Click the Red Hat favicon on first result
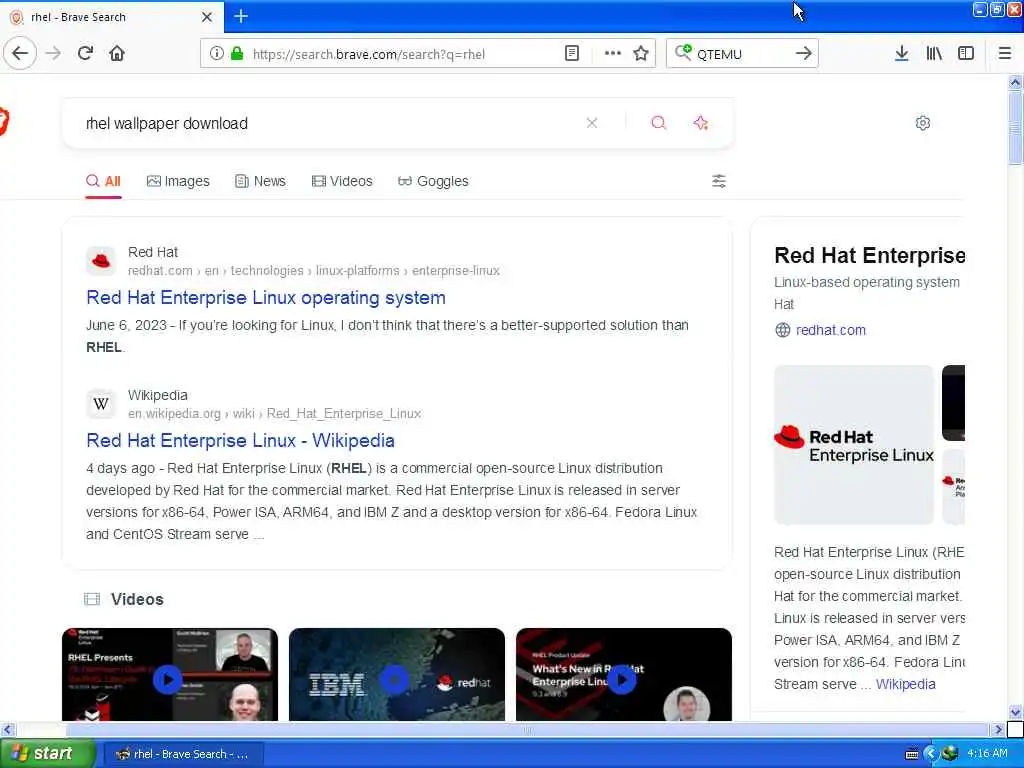Screen dimensions: 1024x768 click(x=101, y=261)
